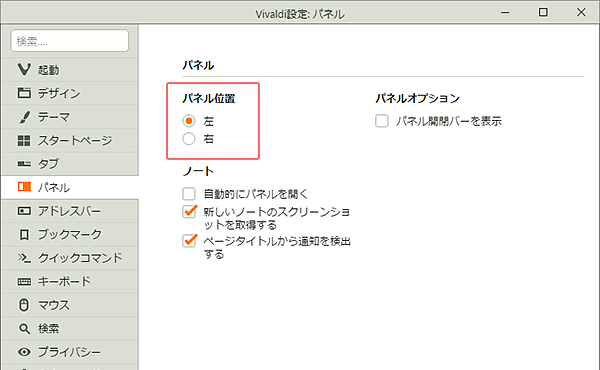Image resolution: width=600 pixels, height=370 pixels.
Task: Close the Vivaldi settings window
Action: point(581,13)
